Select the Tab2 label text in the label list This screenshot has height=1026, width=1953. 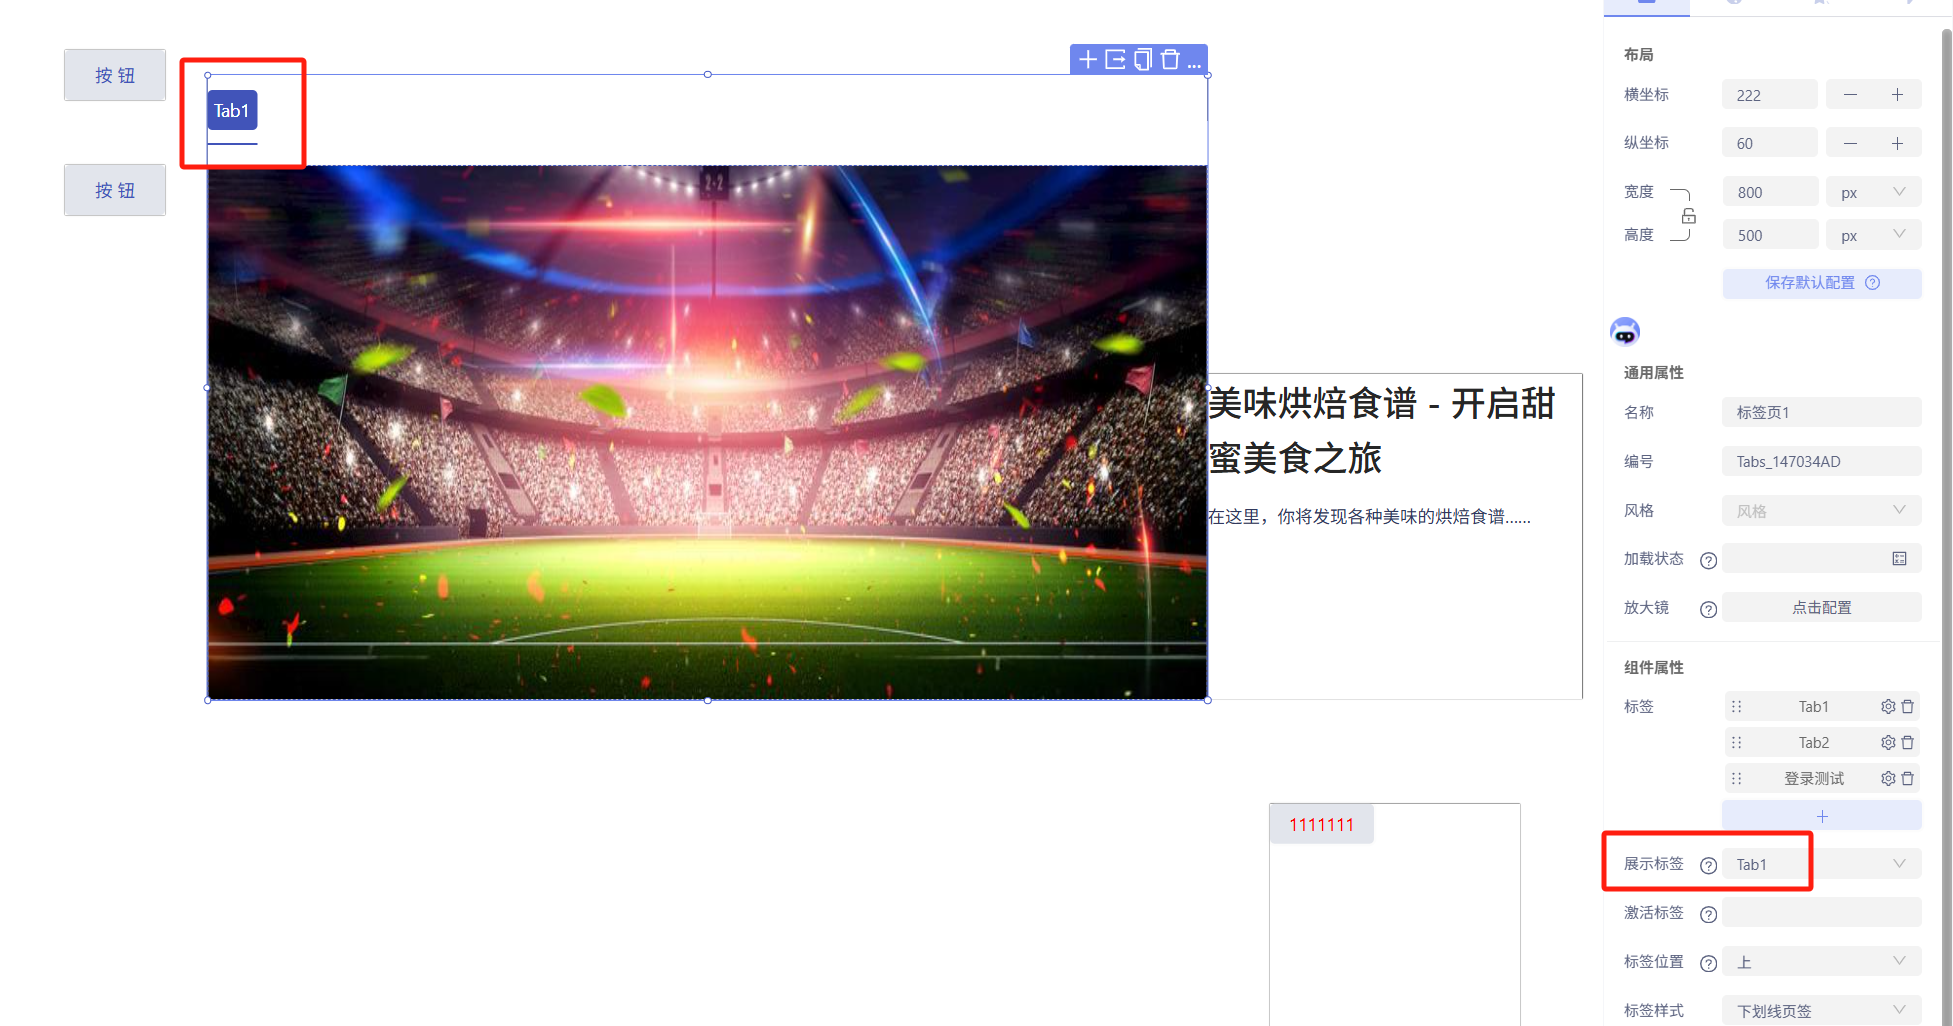(x=1813, y=742)
